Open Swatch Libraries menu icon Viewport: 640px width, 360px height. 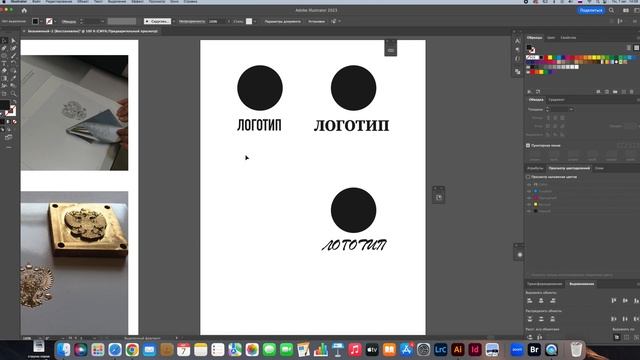[530, 92]
